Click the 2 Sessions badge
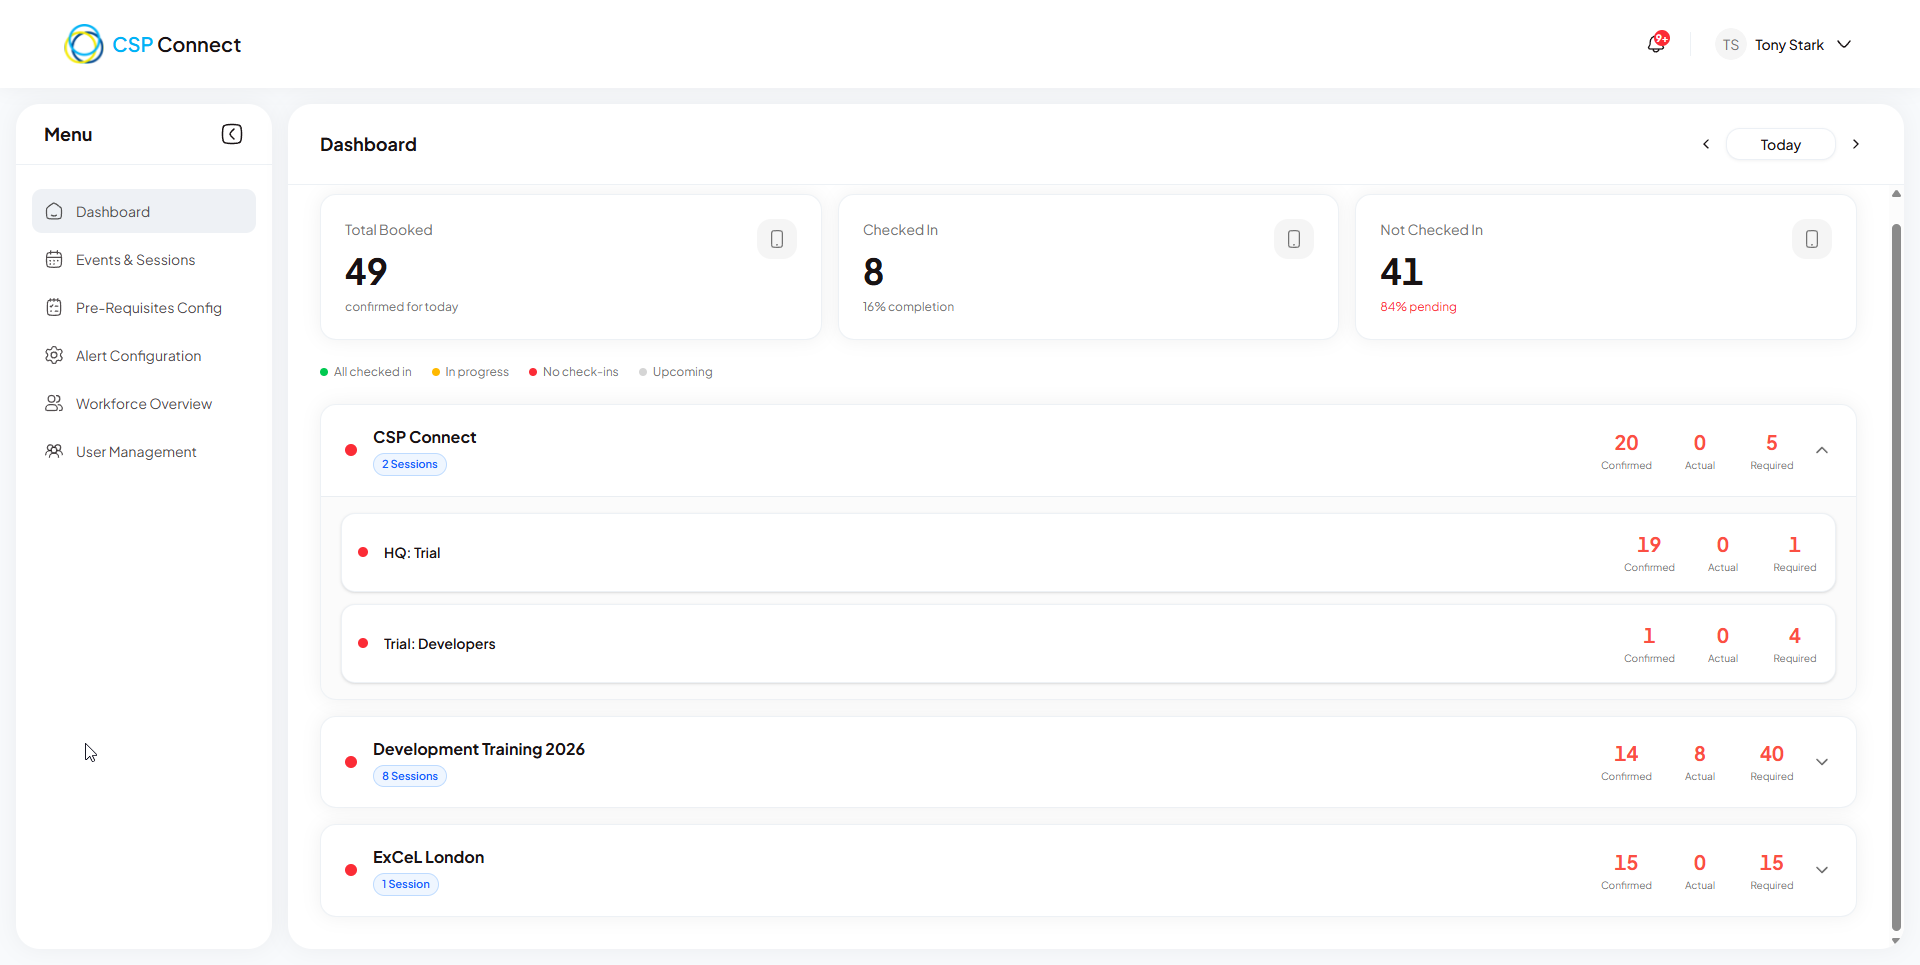 410,464
